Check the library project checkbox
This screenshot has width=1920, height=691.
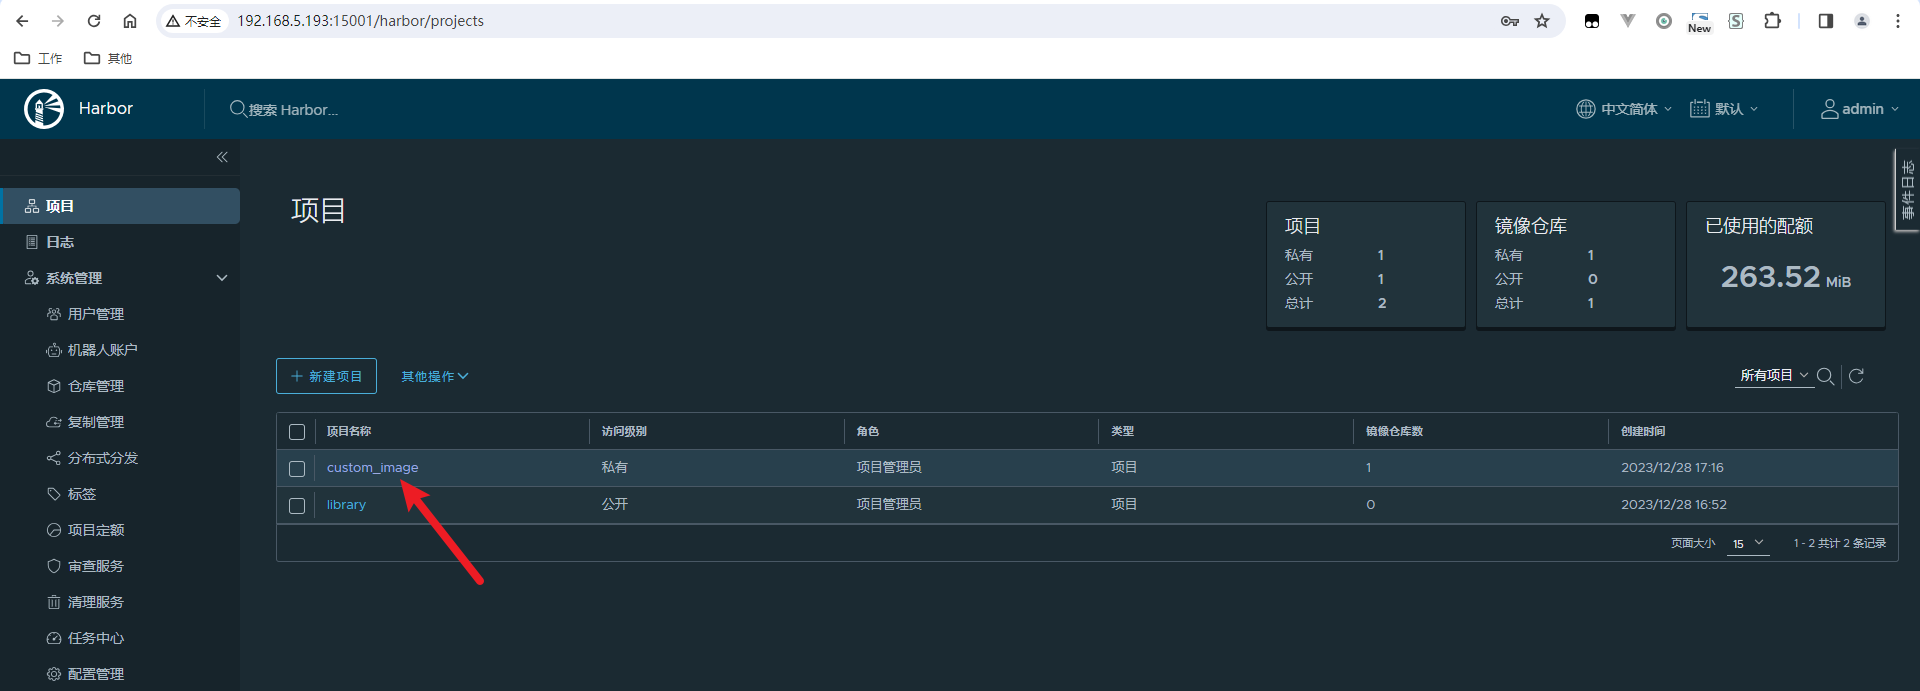point(297,506)
